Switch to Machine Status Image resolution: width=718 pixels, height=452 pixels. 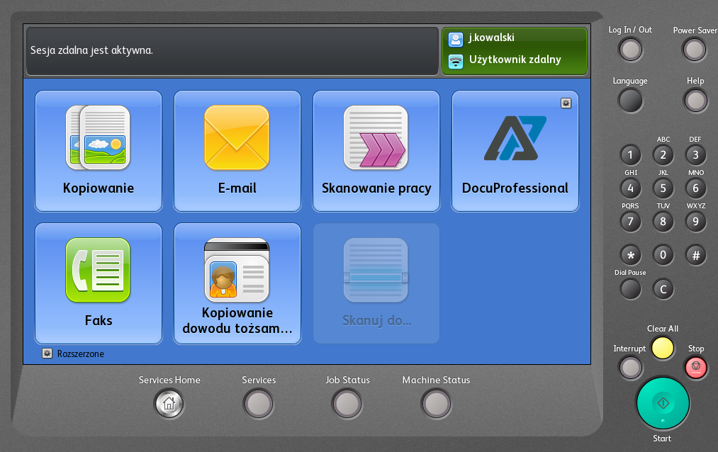(436, 403)
